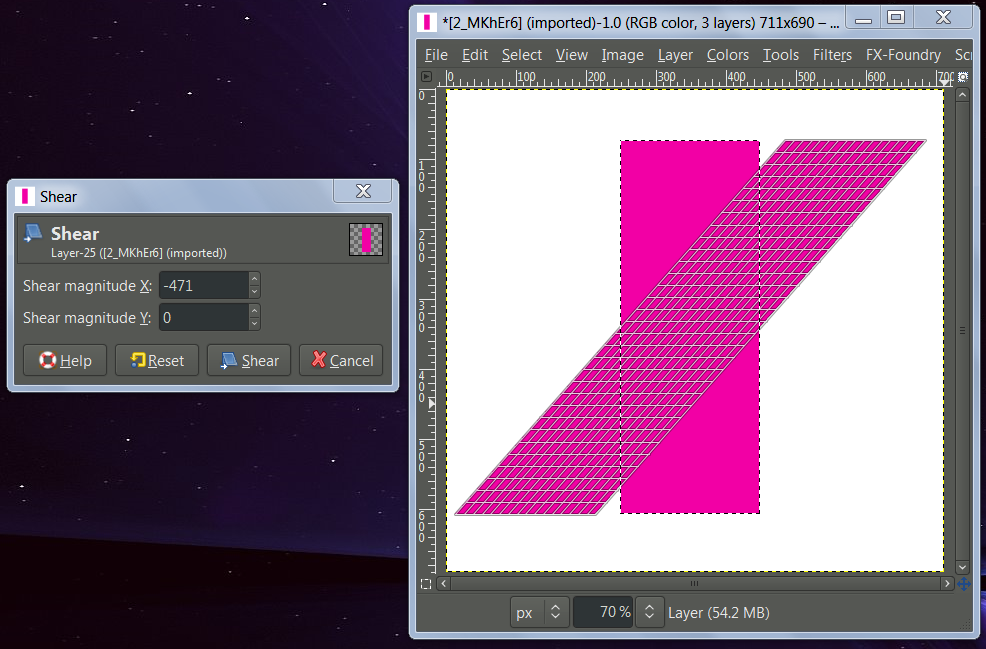Maximize the GIMP image window

tap(896, 18)
